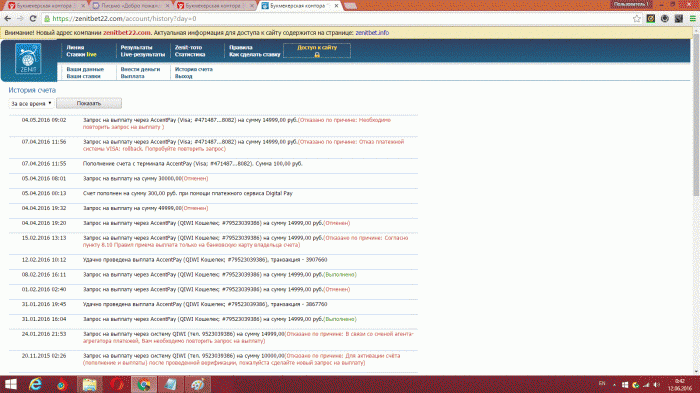Click the Показать button
The image size is (700, 393).
tap(89, 103)
